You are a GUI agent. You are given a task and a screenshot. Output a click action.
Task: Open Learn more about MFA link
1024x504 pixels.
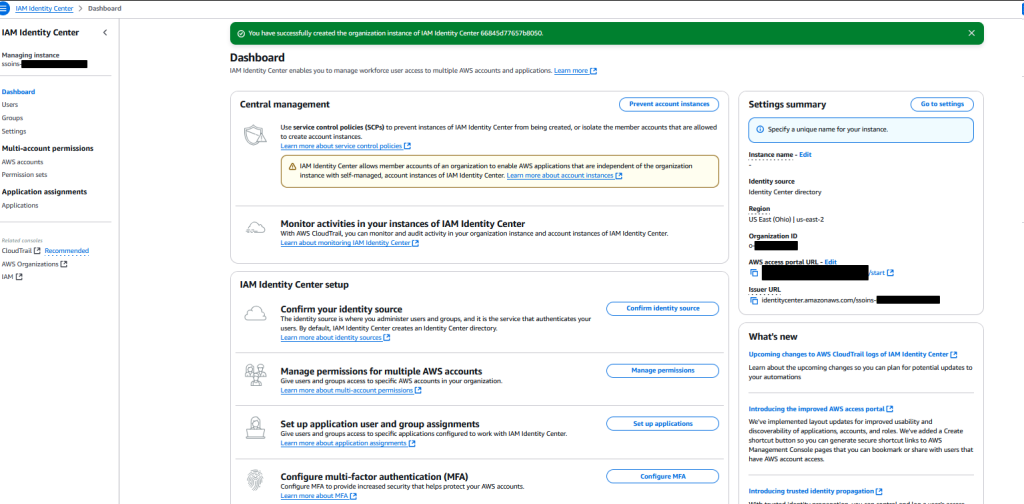(x=319, y=496)
